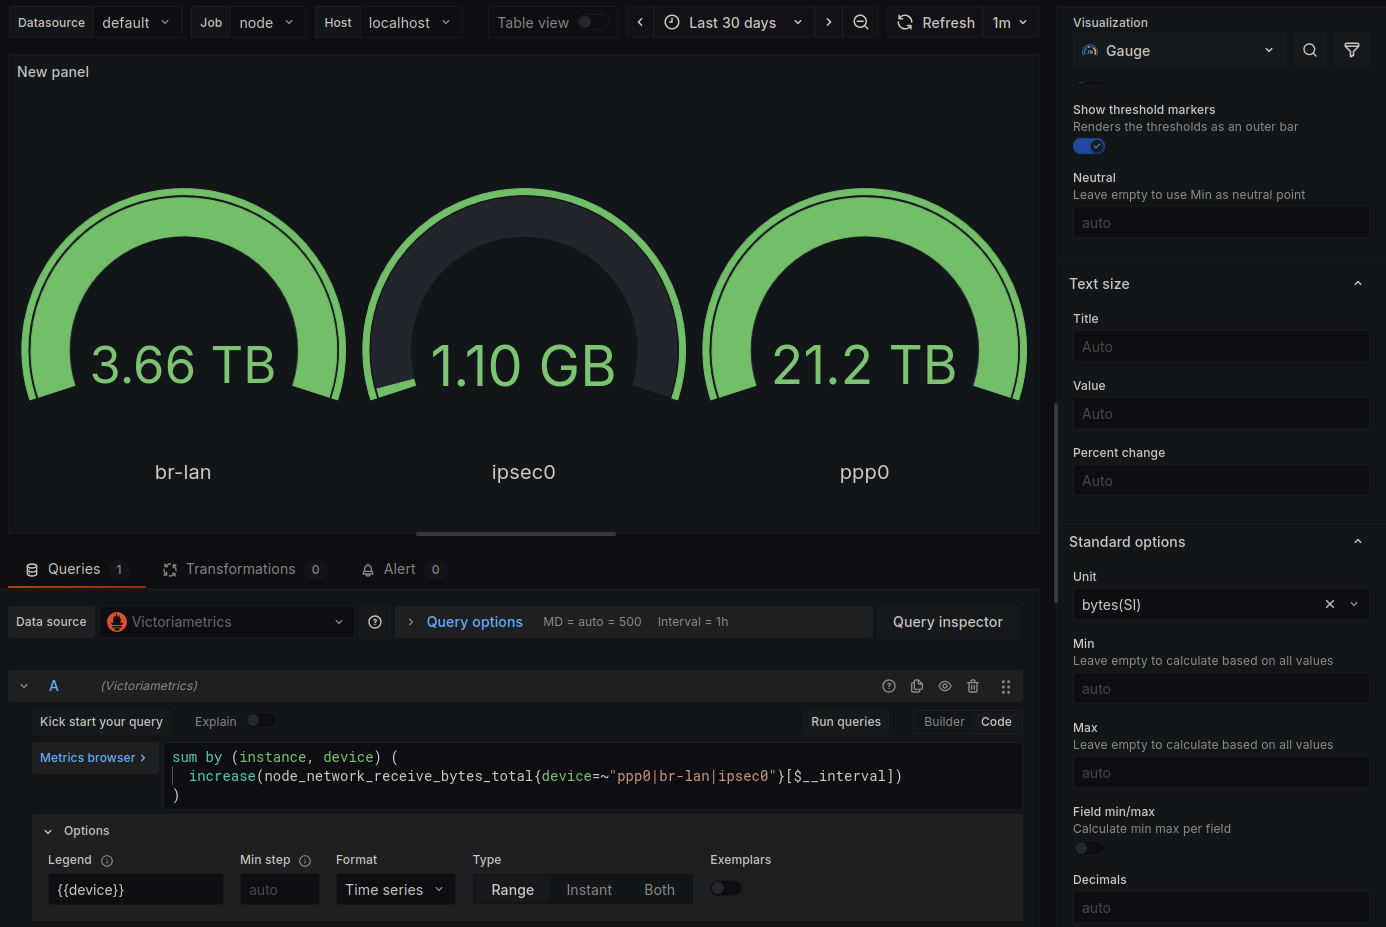Toggle query A visibility eye icon
Screen dimensions: 1386x927
tap(945, 686)
